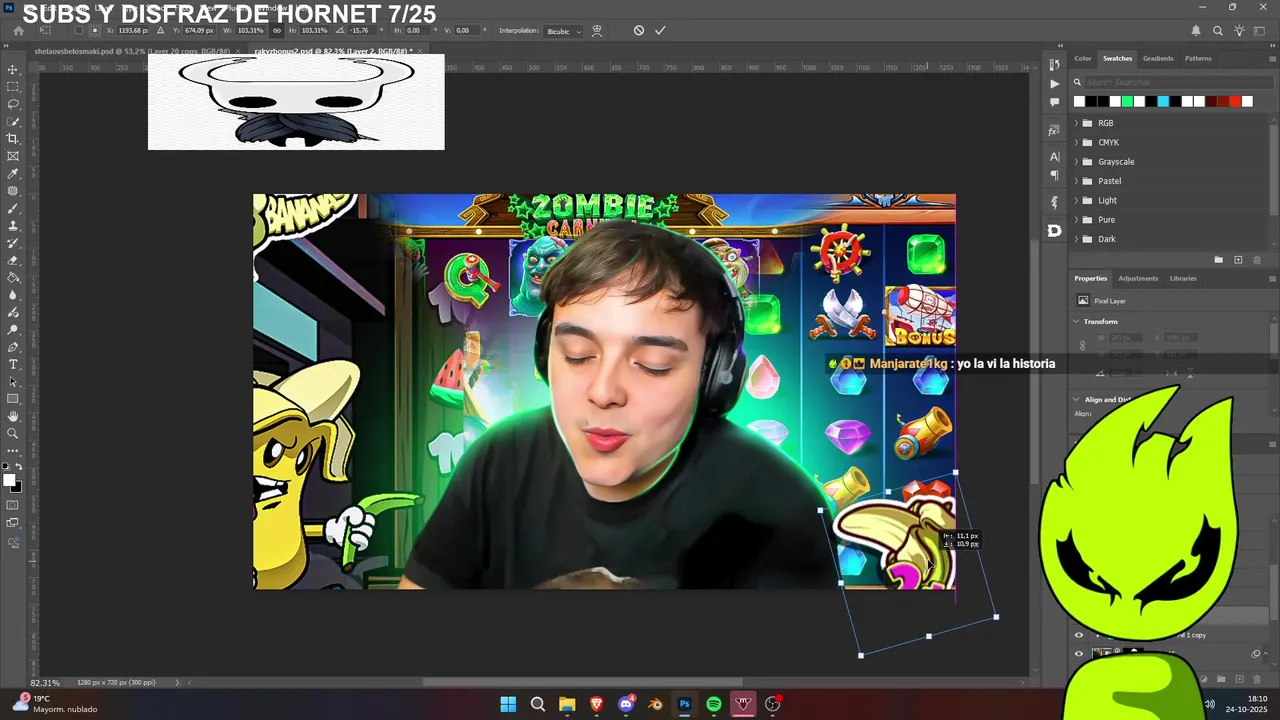Expand the Dark swatch group
The image size is (1280, 720).
[x=1076, y=239]
